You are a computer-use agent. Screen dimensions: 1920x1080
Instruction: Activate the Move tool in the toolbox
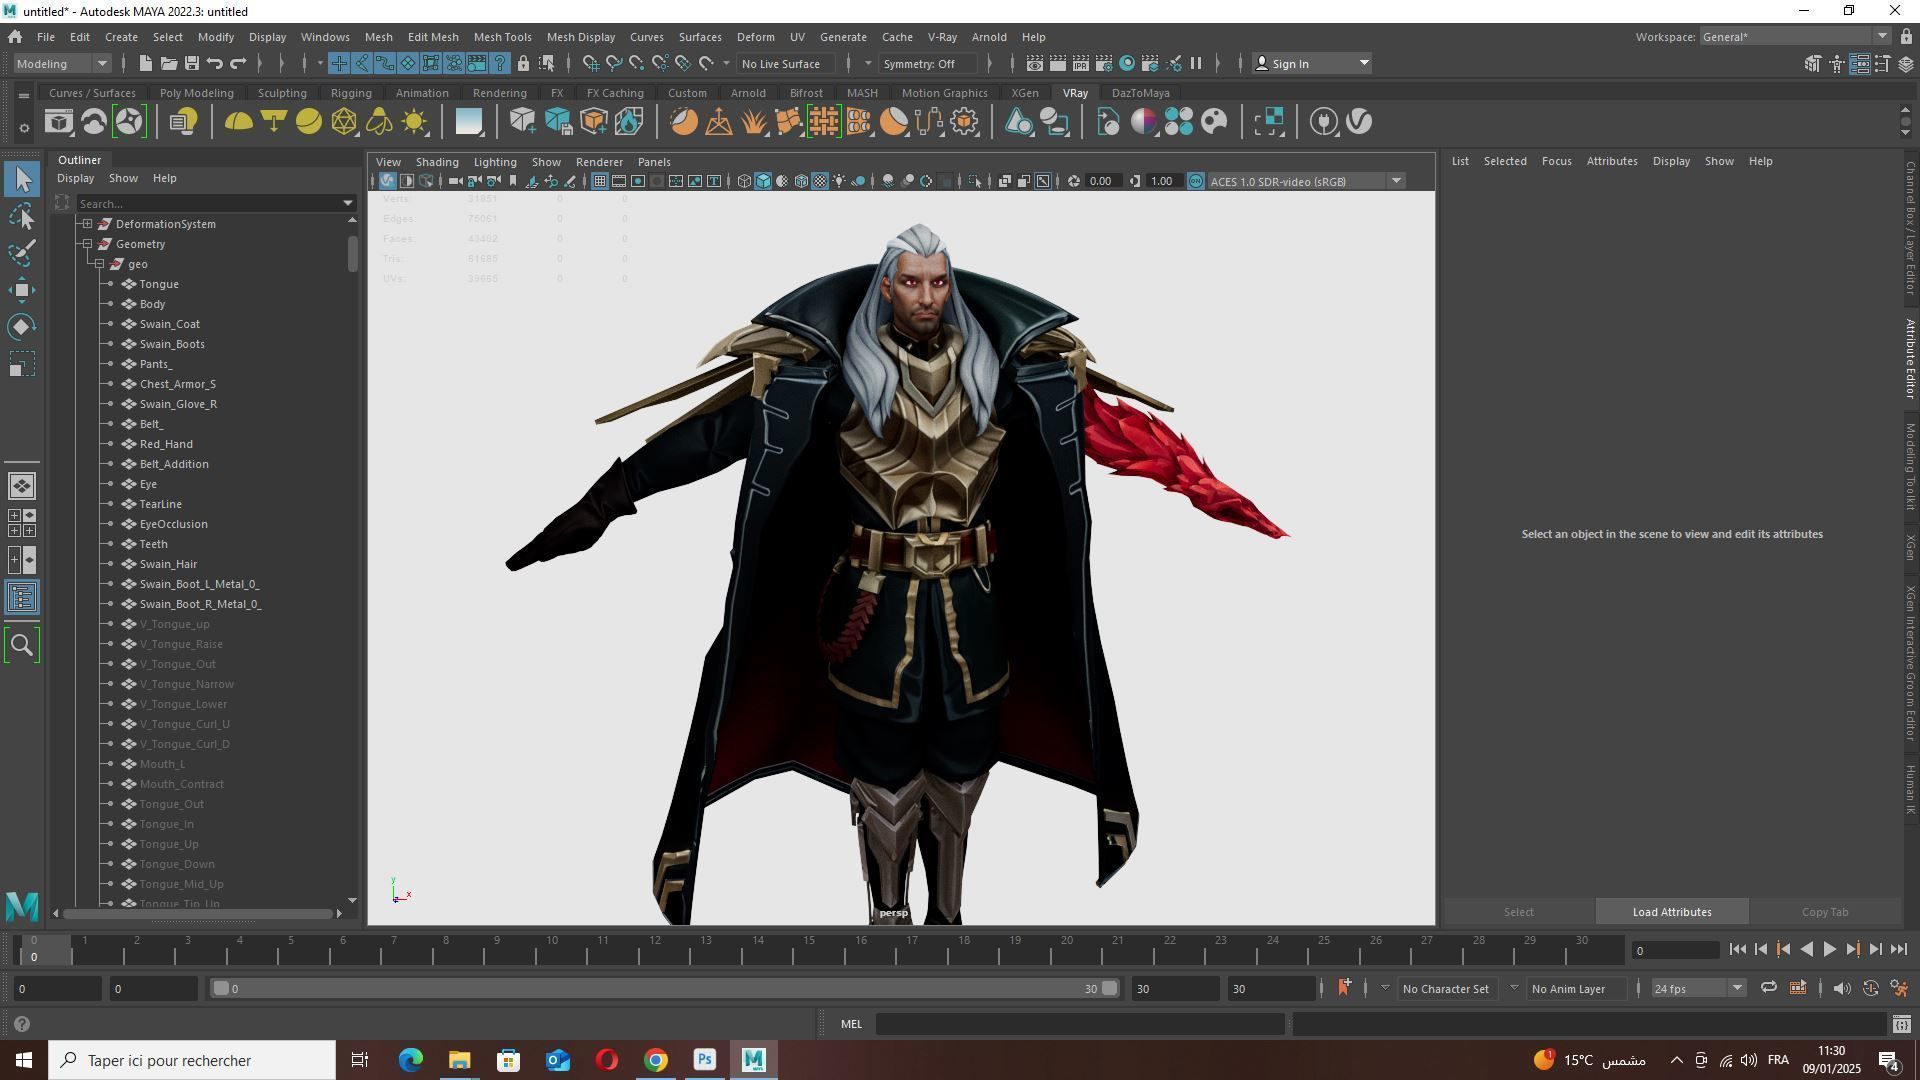coord(22,290)
